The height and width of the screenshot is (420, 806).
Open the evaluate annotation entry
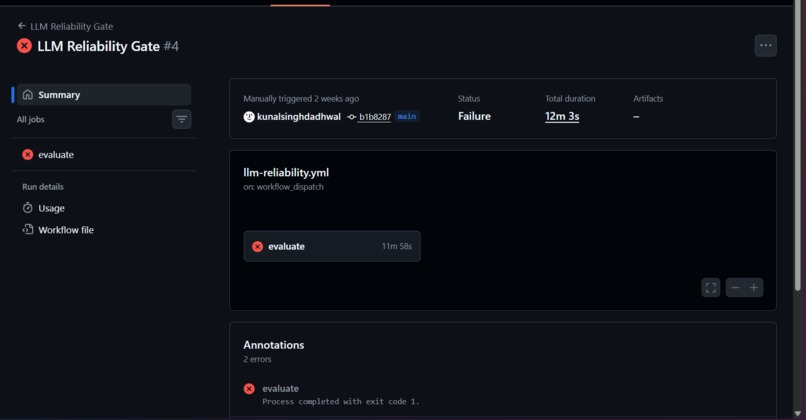click(x=280, y=389)
